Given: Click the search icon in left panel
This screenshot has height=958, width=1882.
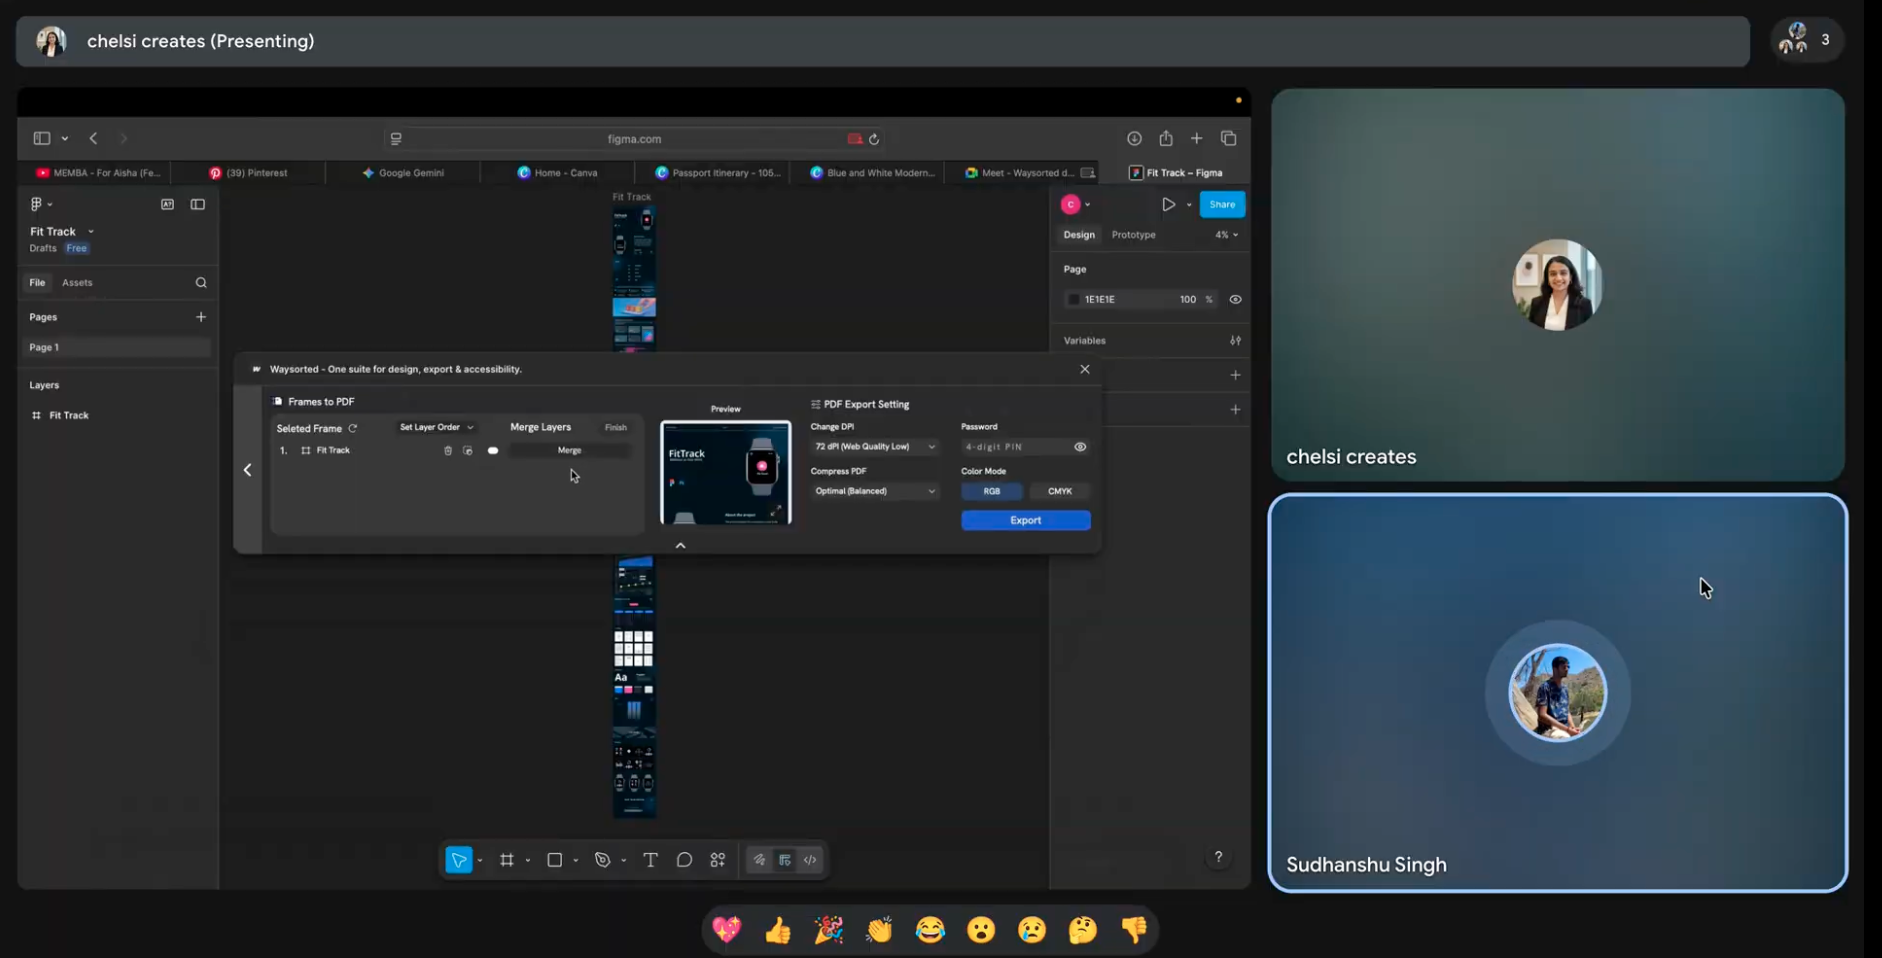Looking at the screenshot, I should point(201,283).
